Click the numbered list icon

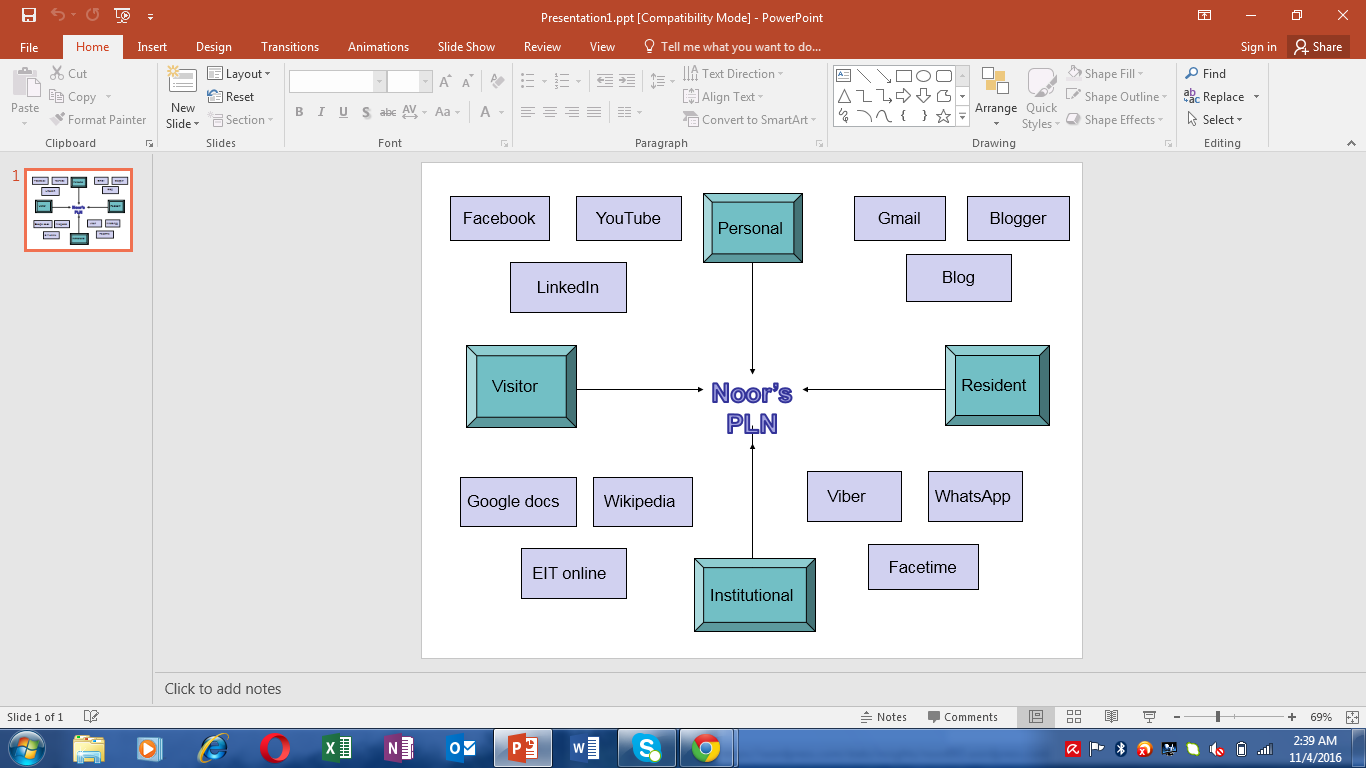[x=564, y=81]
